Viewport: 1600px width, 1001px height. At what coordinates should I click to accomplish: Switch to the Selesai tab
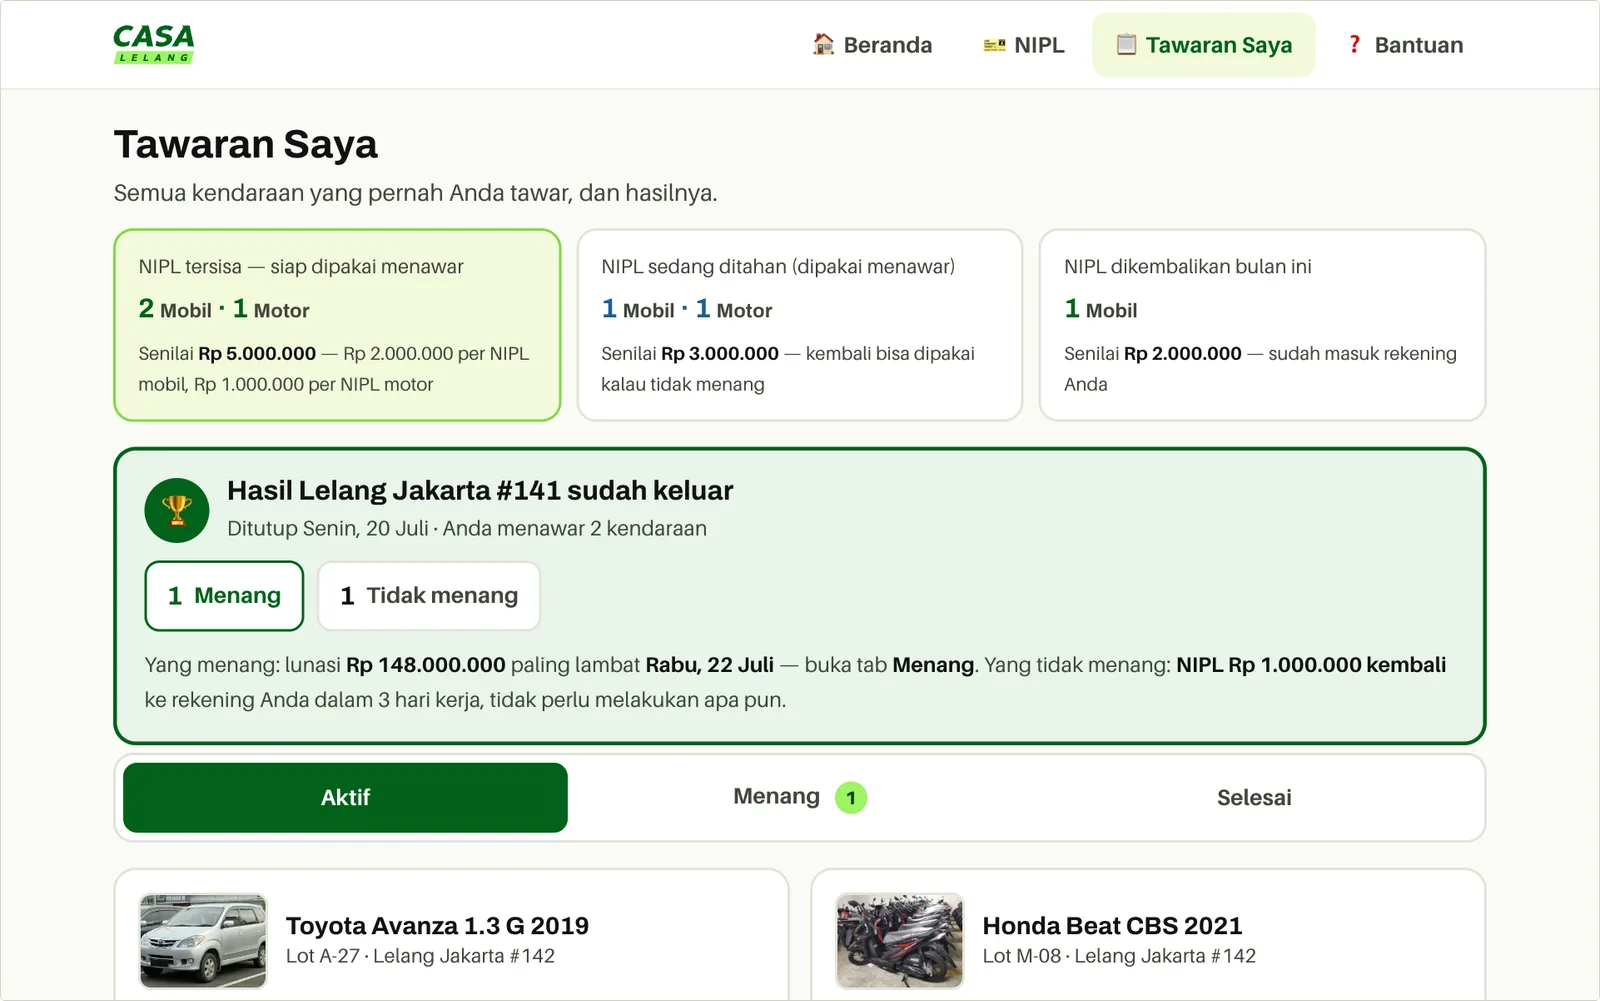tap(1254, 797)
